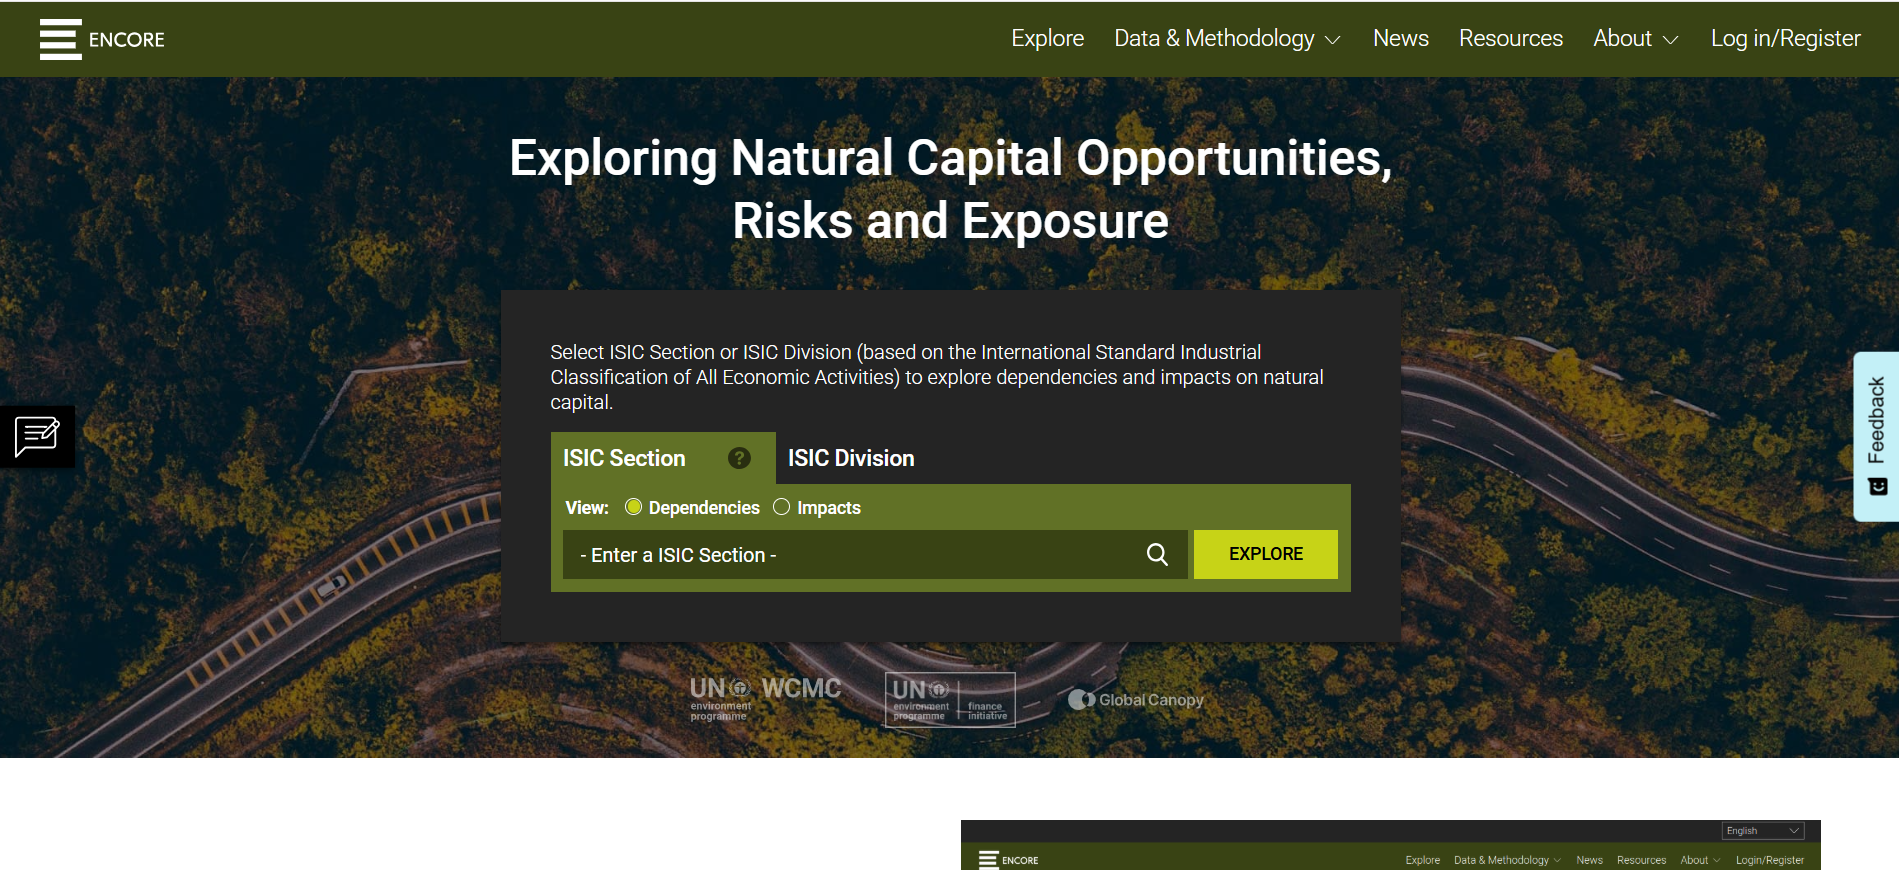Click the search magnifier icon
This screenshot has height=870, width=1899.
[1157, 555]
